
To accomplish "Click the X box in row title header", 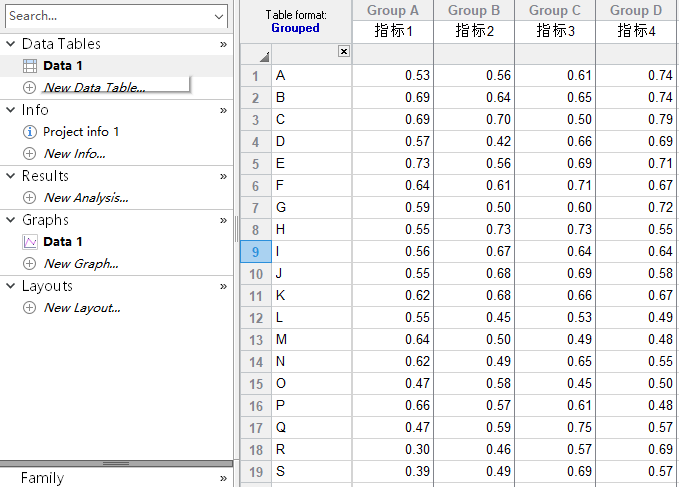I will pos(344,51).
